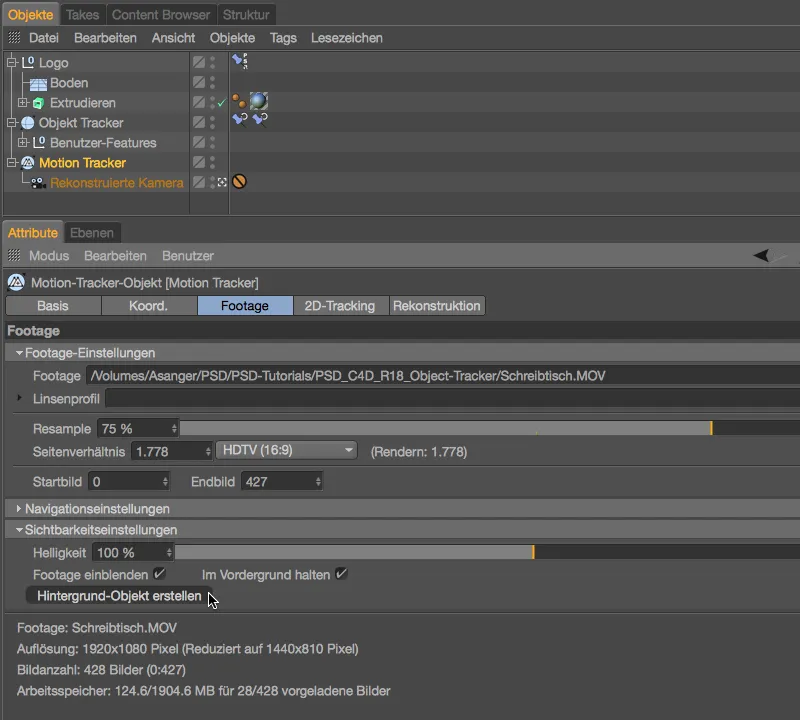Image resolution: width=800 pixels, height=720 pixels.
Task: Toggle layer box of Boden row
Action: 199,83
